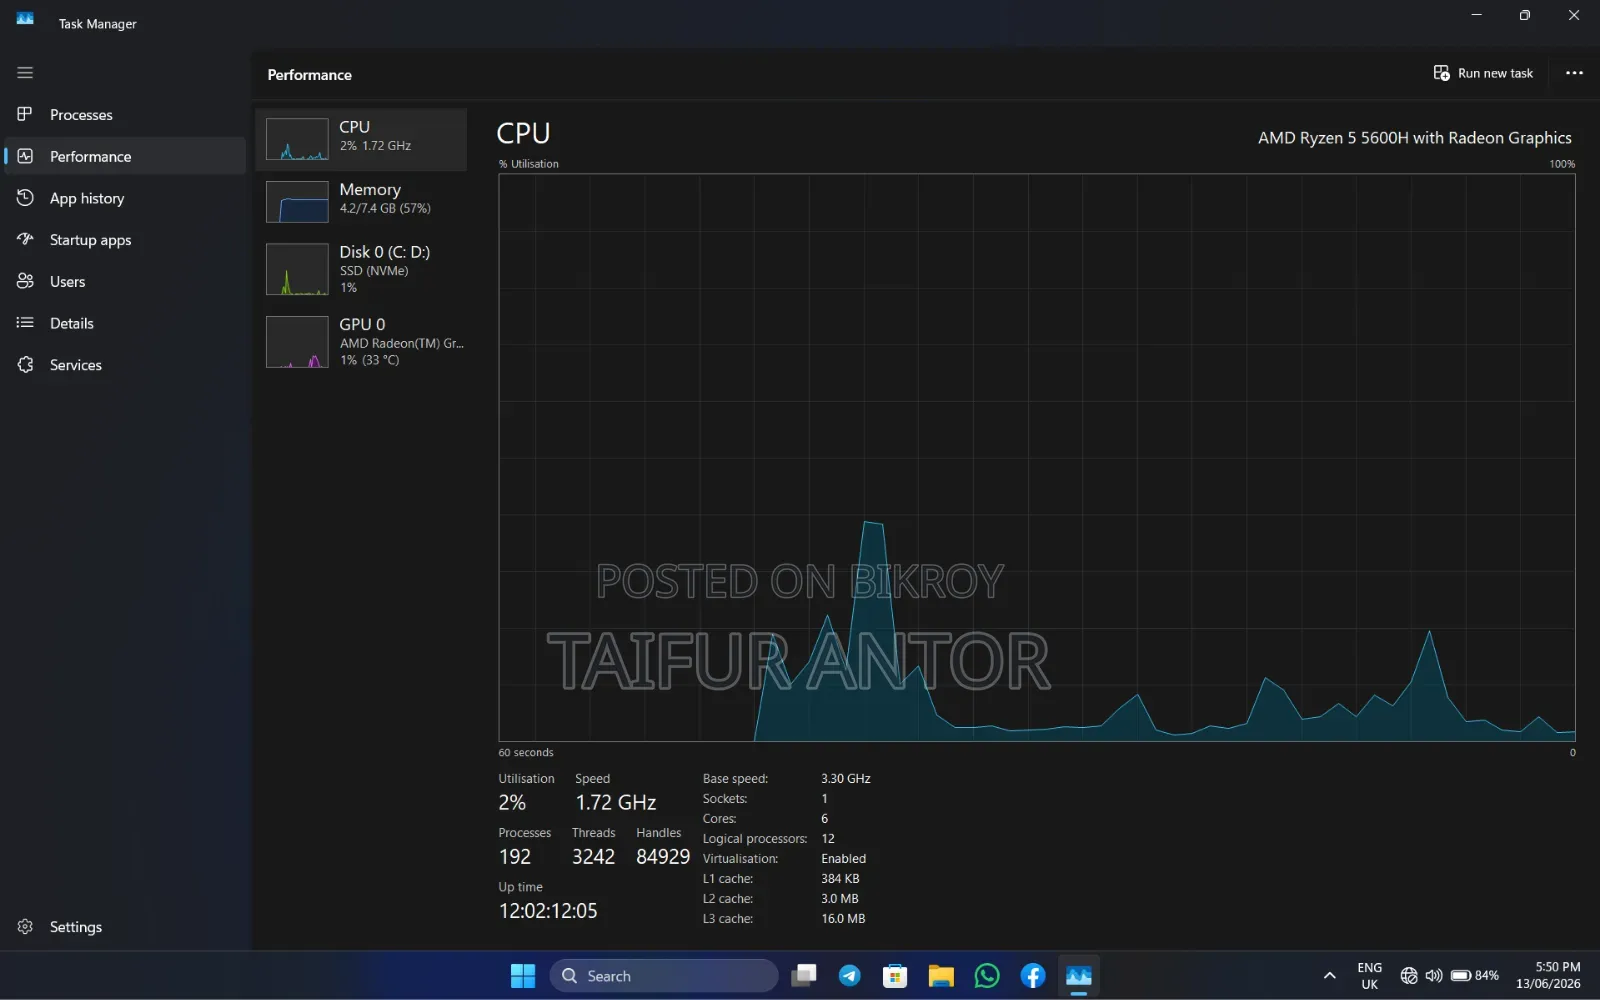Open the Users page icon
The height and width of the screenshot is (1000, 1600).
tap(25, 281)
